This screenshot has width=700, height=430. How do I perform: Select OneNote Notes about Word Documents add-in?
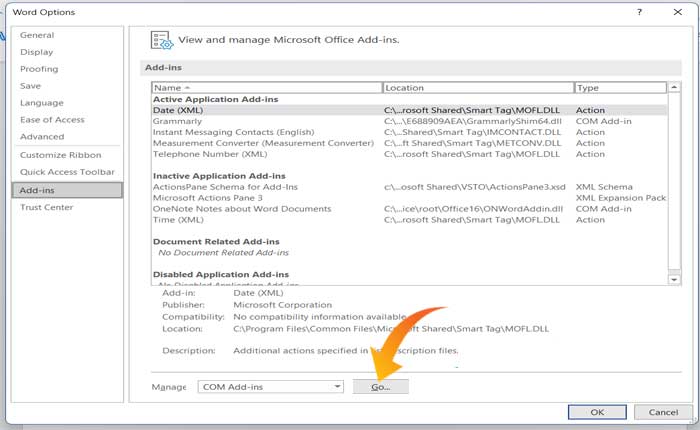[x=241, y=209]
